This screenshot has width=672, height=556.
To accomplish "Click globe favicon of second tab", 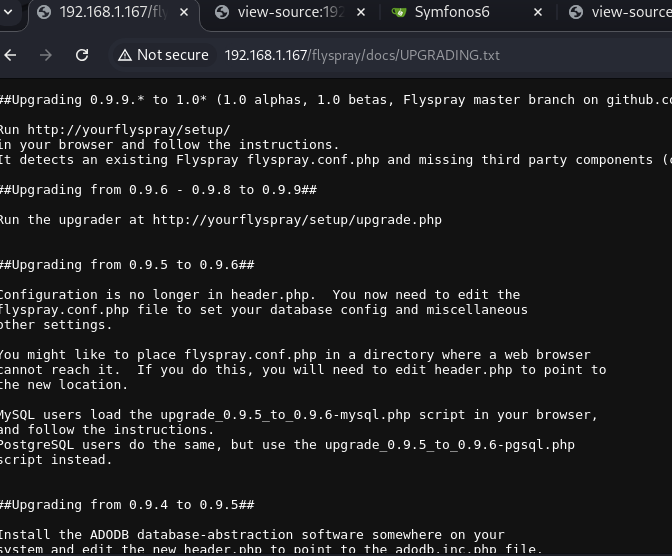I will 221,13.
